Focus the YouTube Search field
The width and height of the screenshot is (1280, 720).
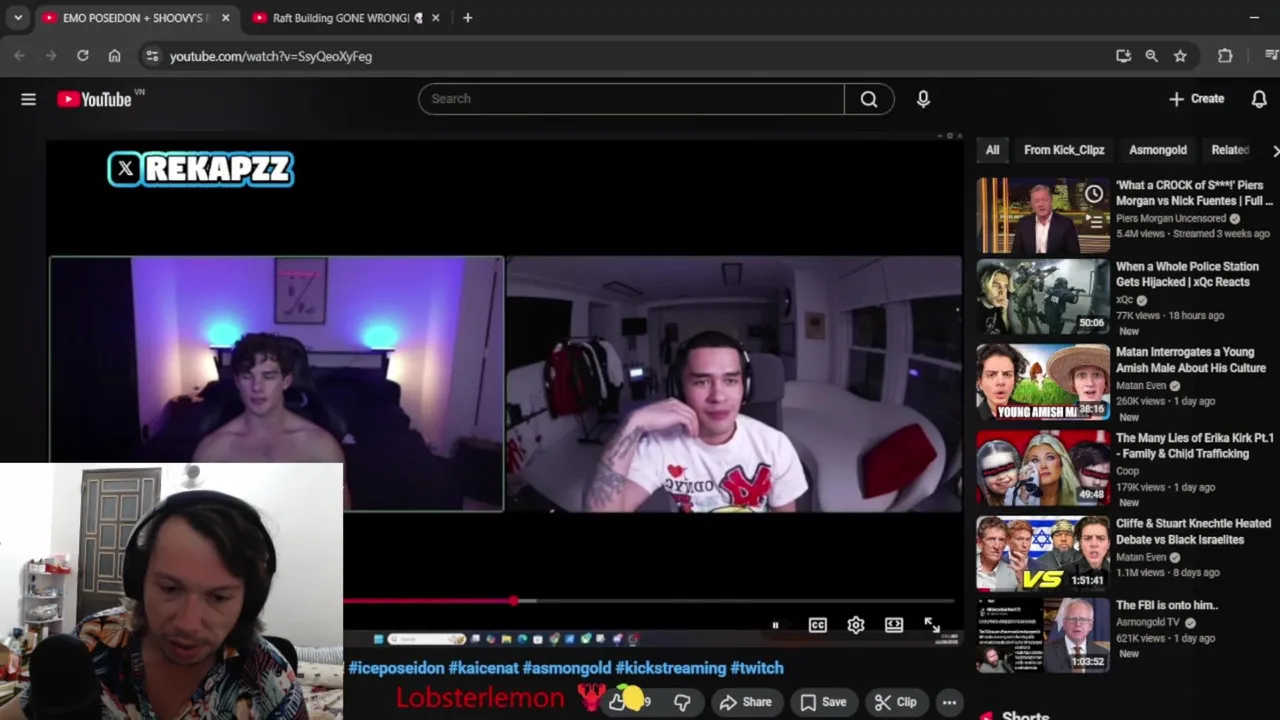(632, 99)
